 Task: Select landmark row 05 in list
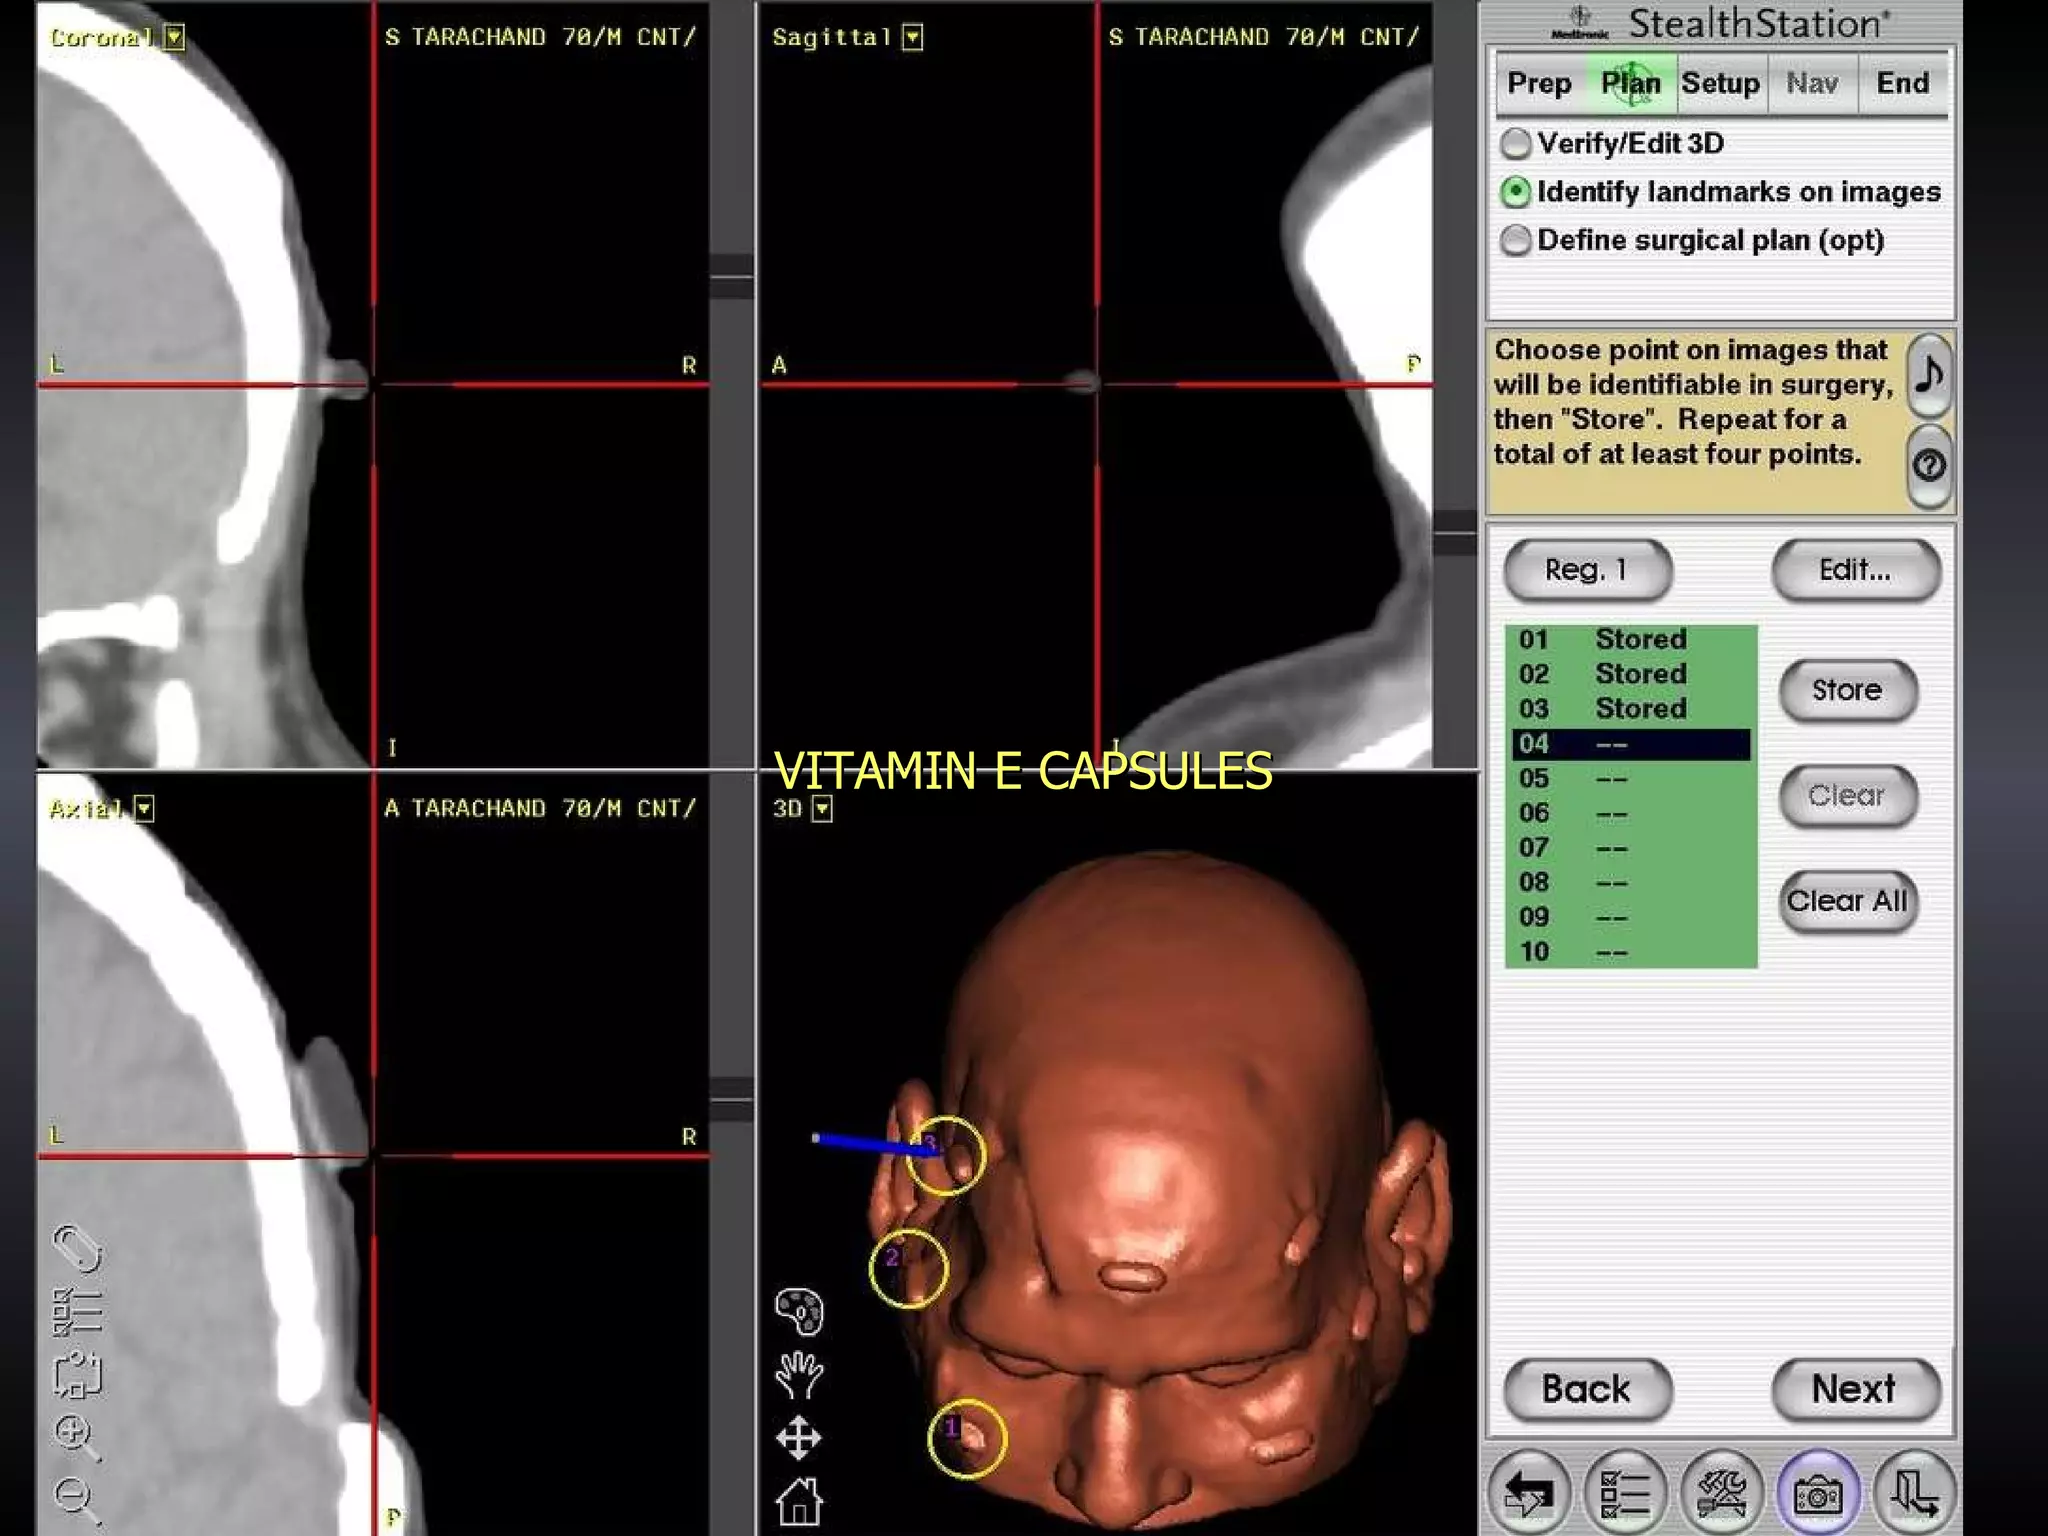(1630, 779)
